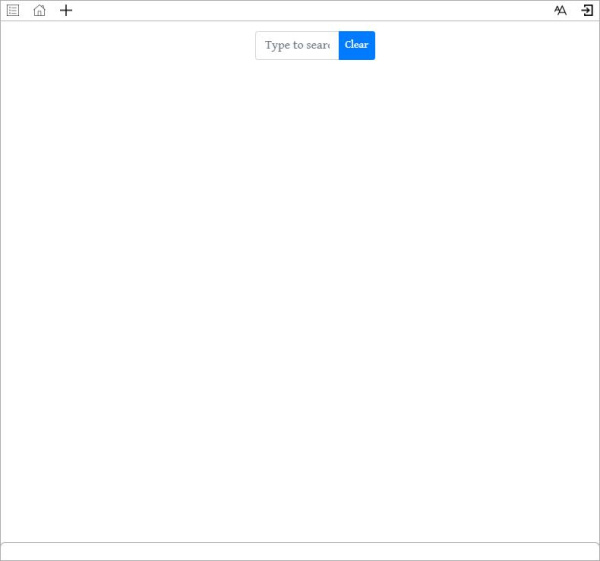Show the sidebar list icon menu

click(x=13, y=10)
